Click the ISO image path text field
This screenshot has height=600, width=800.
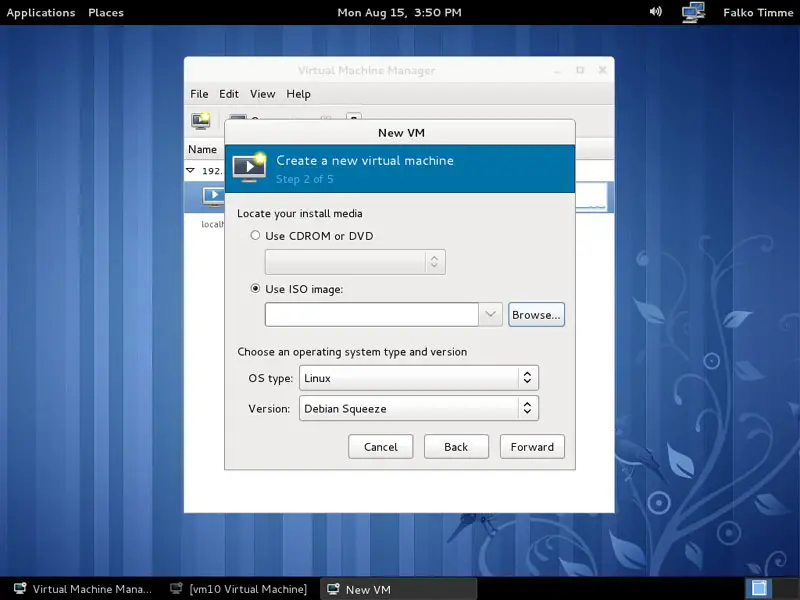click(372, 314)
